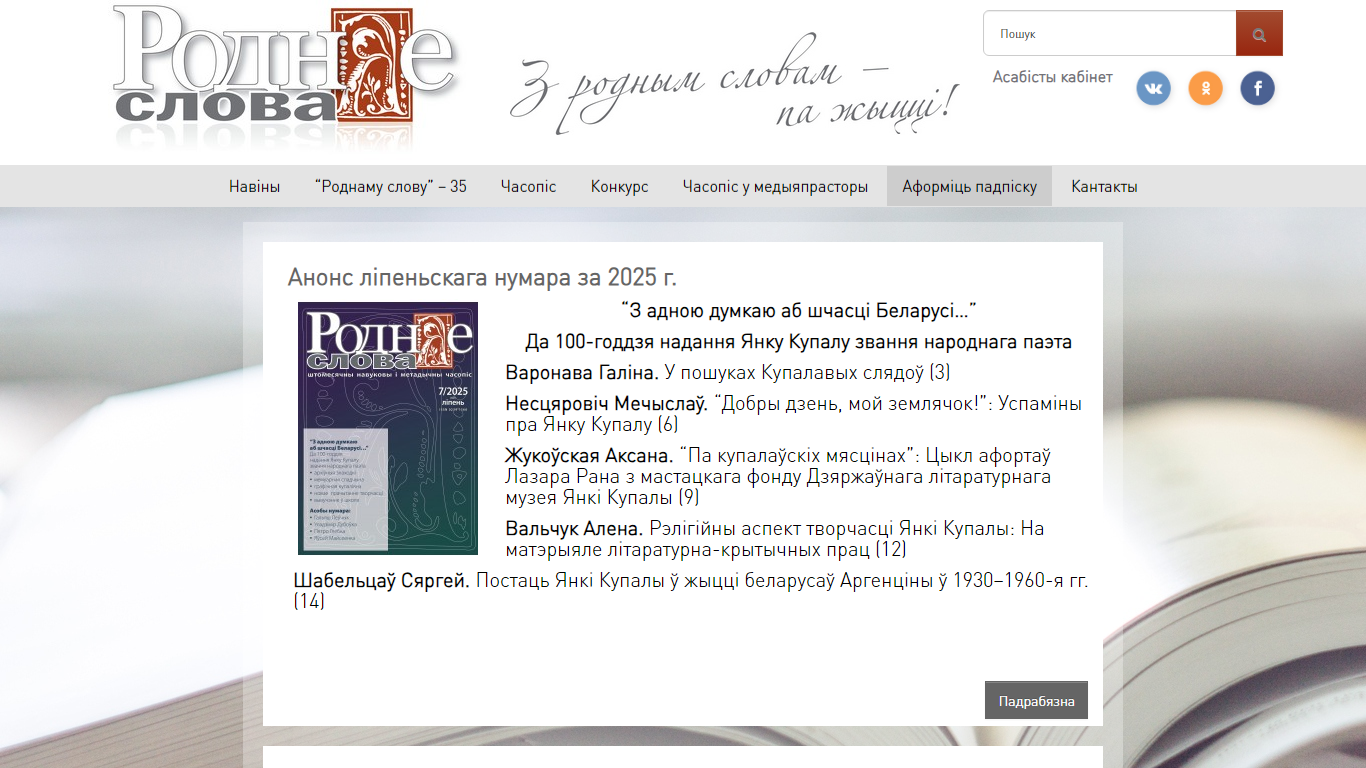Click the text "З адною думкаю аб шчасці Беларусі..."
Screen dimensions: 1366x768
[798, 311]
